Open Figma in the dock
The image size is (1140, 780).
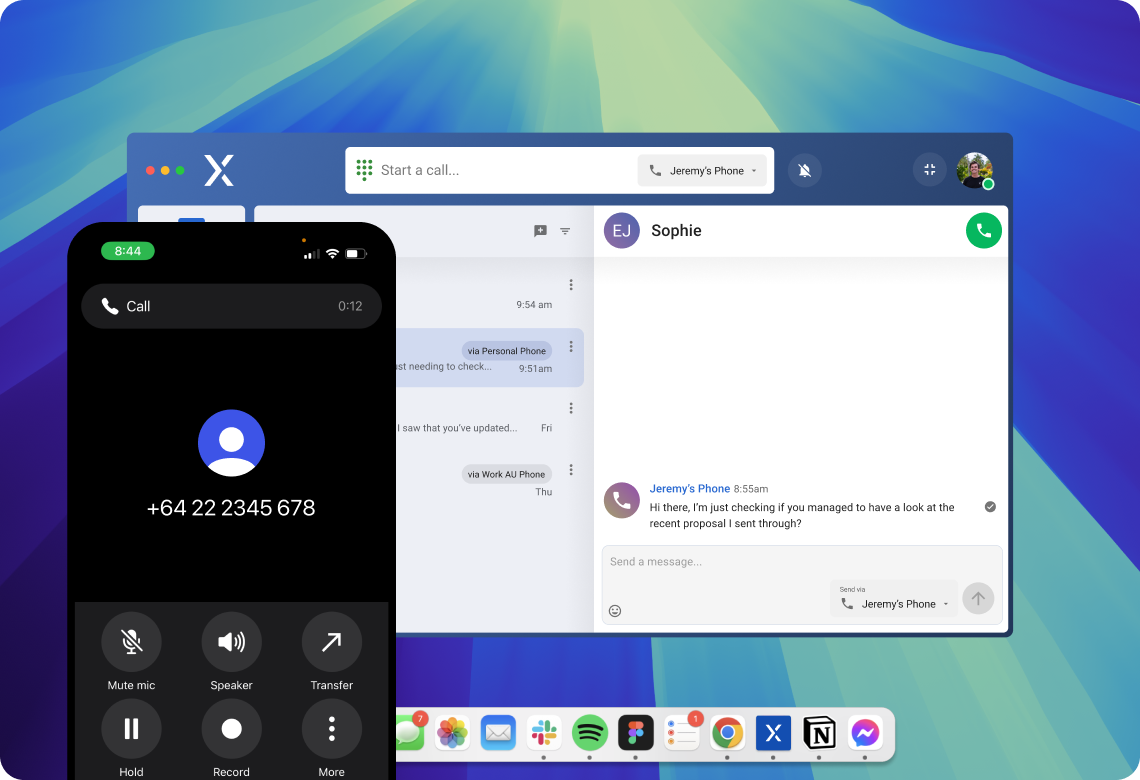tap(635, 733)
